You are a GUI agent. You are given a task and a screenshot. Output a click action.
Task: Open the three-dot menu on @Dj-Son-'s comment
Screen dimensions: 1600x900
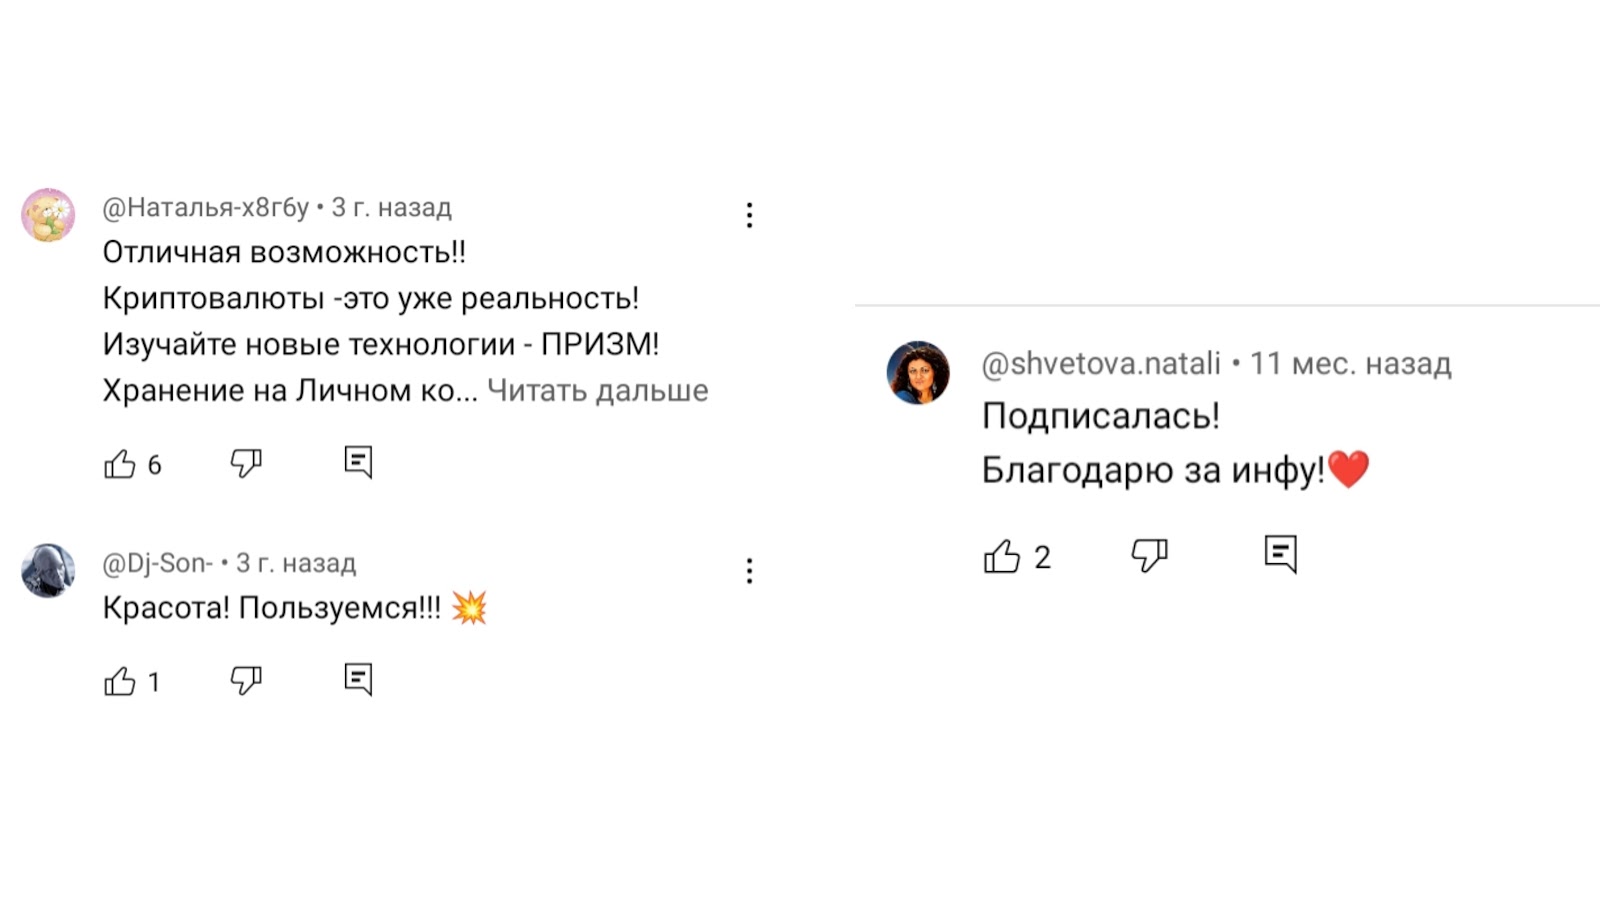tap(749, 570)
